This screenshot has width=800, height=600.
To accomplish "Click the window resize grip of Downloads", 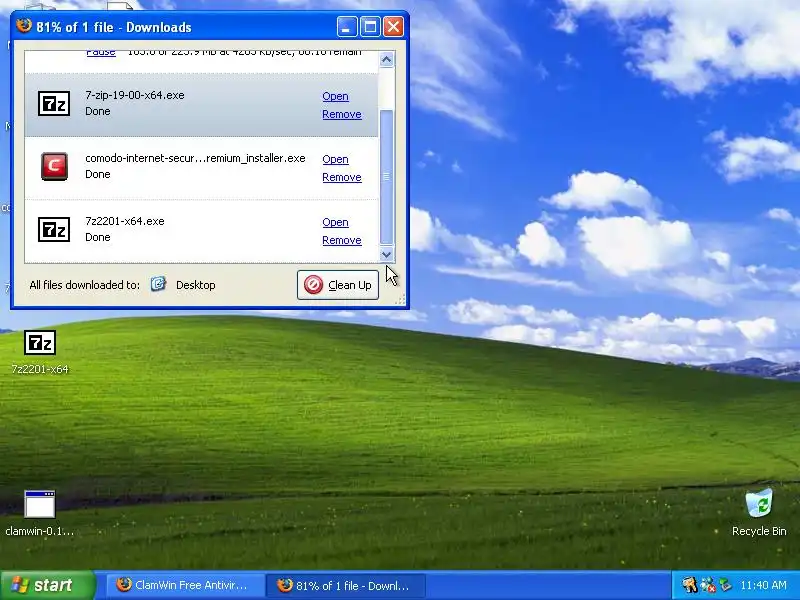I will pos(401,299).
